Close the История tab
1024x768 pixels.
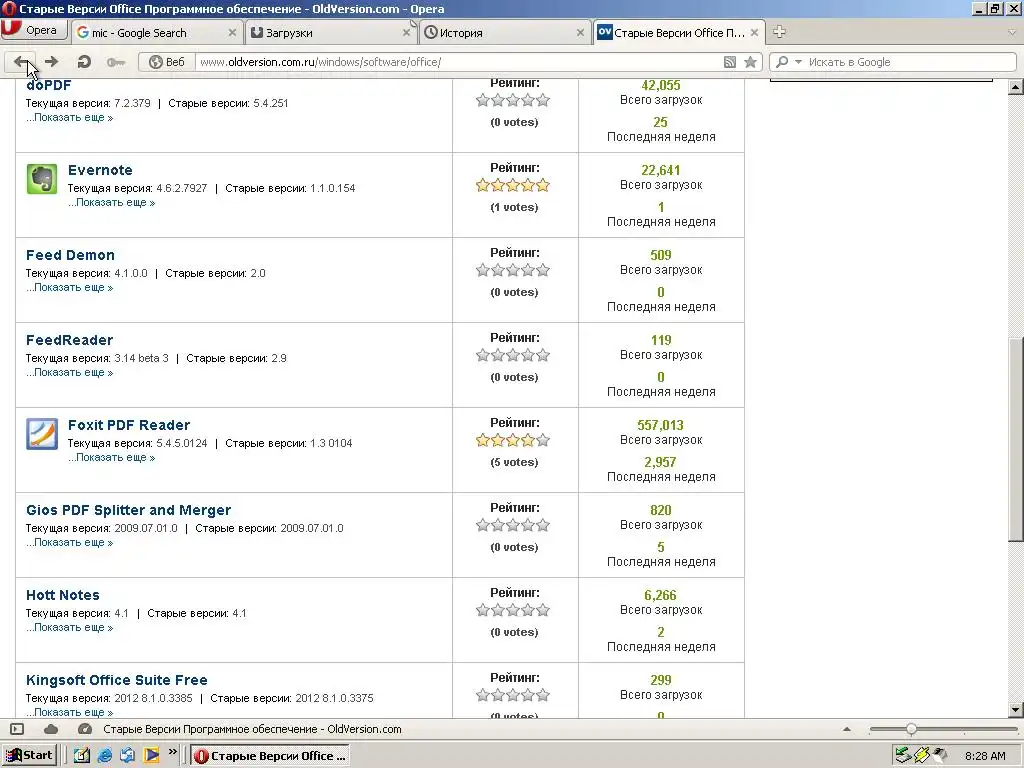click(x=580, y=33)
